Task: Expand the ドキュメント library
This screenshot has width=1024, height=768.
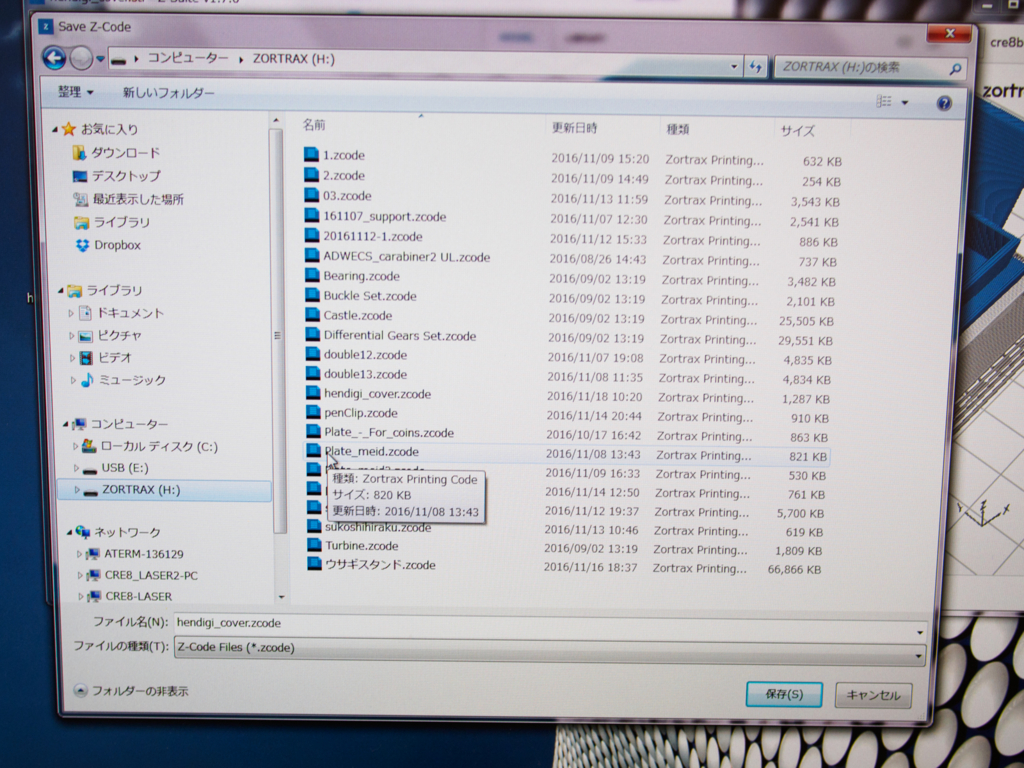Action: (72, 313)
